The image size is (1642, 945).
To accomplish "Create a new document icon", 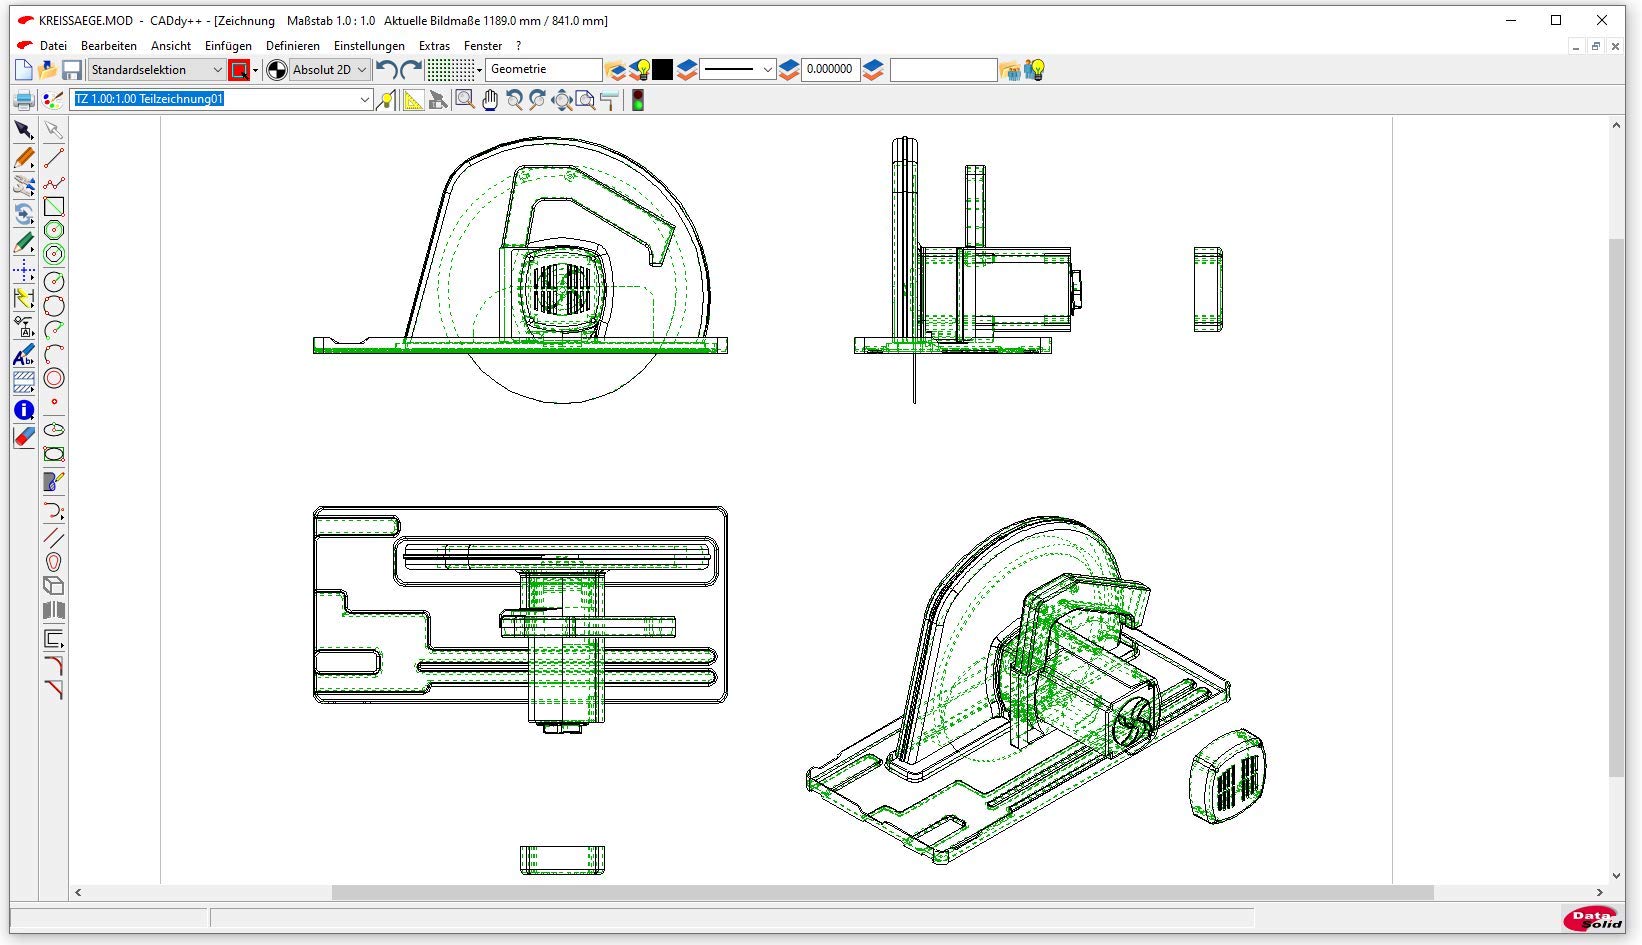I will tap(24, 70).
